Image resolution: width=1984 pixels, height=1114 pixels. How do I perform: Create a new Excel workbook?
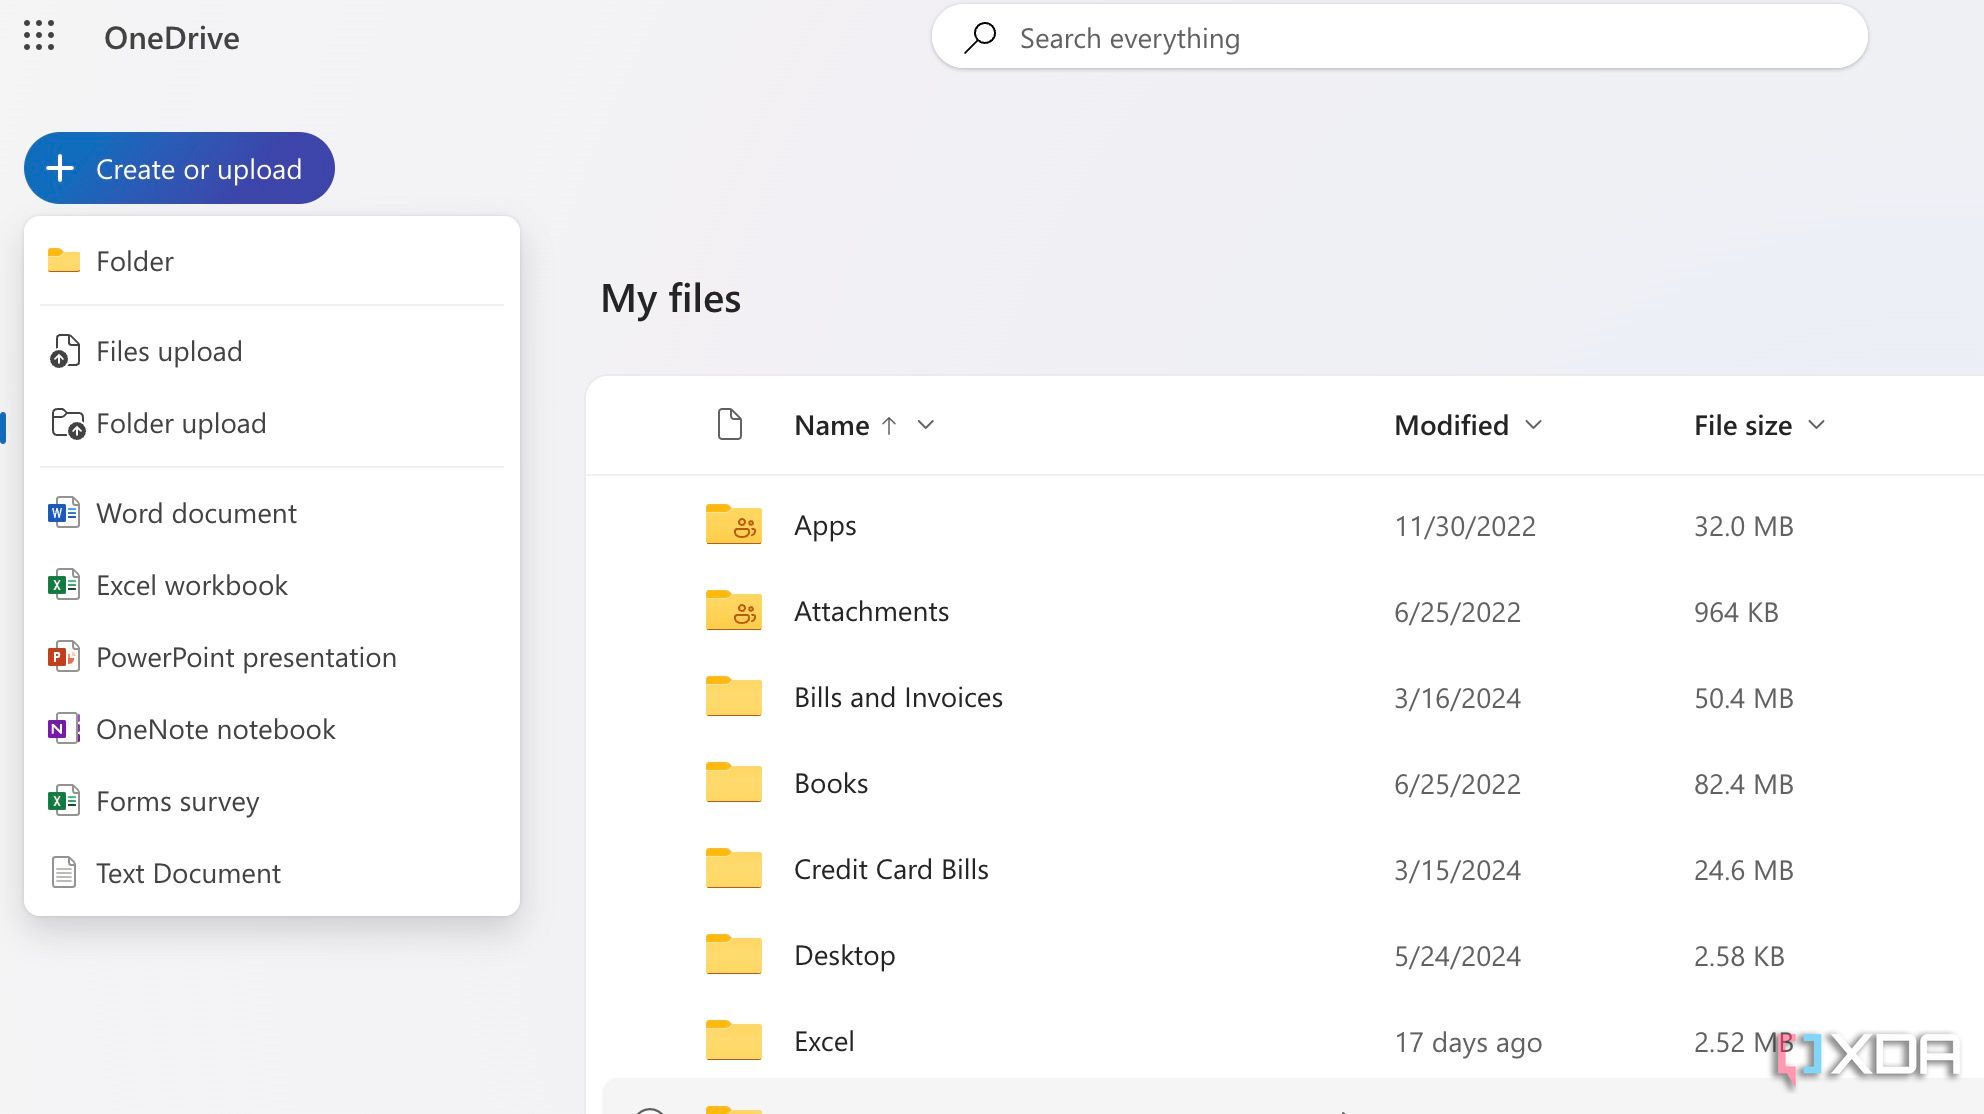[272, 585]
